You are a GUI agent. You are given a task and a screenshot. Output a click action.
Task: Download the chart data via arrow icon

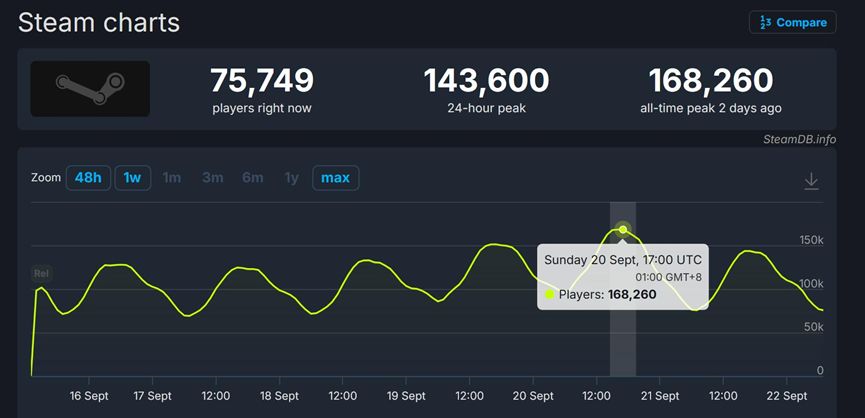(x=811, y=181)
